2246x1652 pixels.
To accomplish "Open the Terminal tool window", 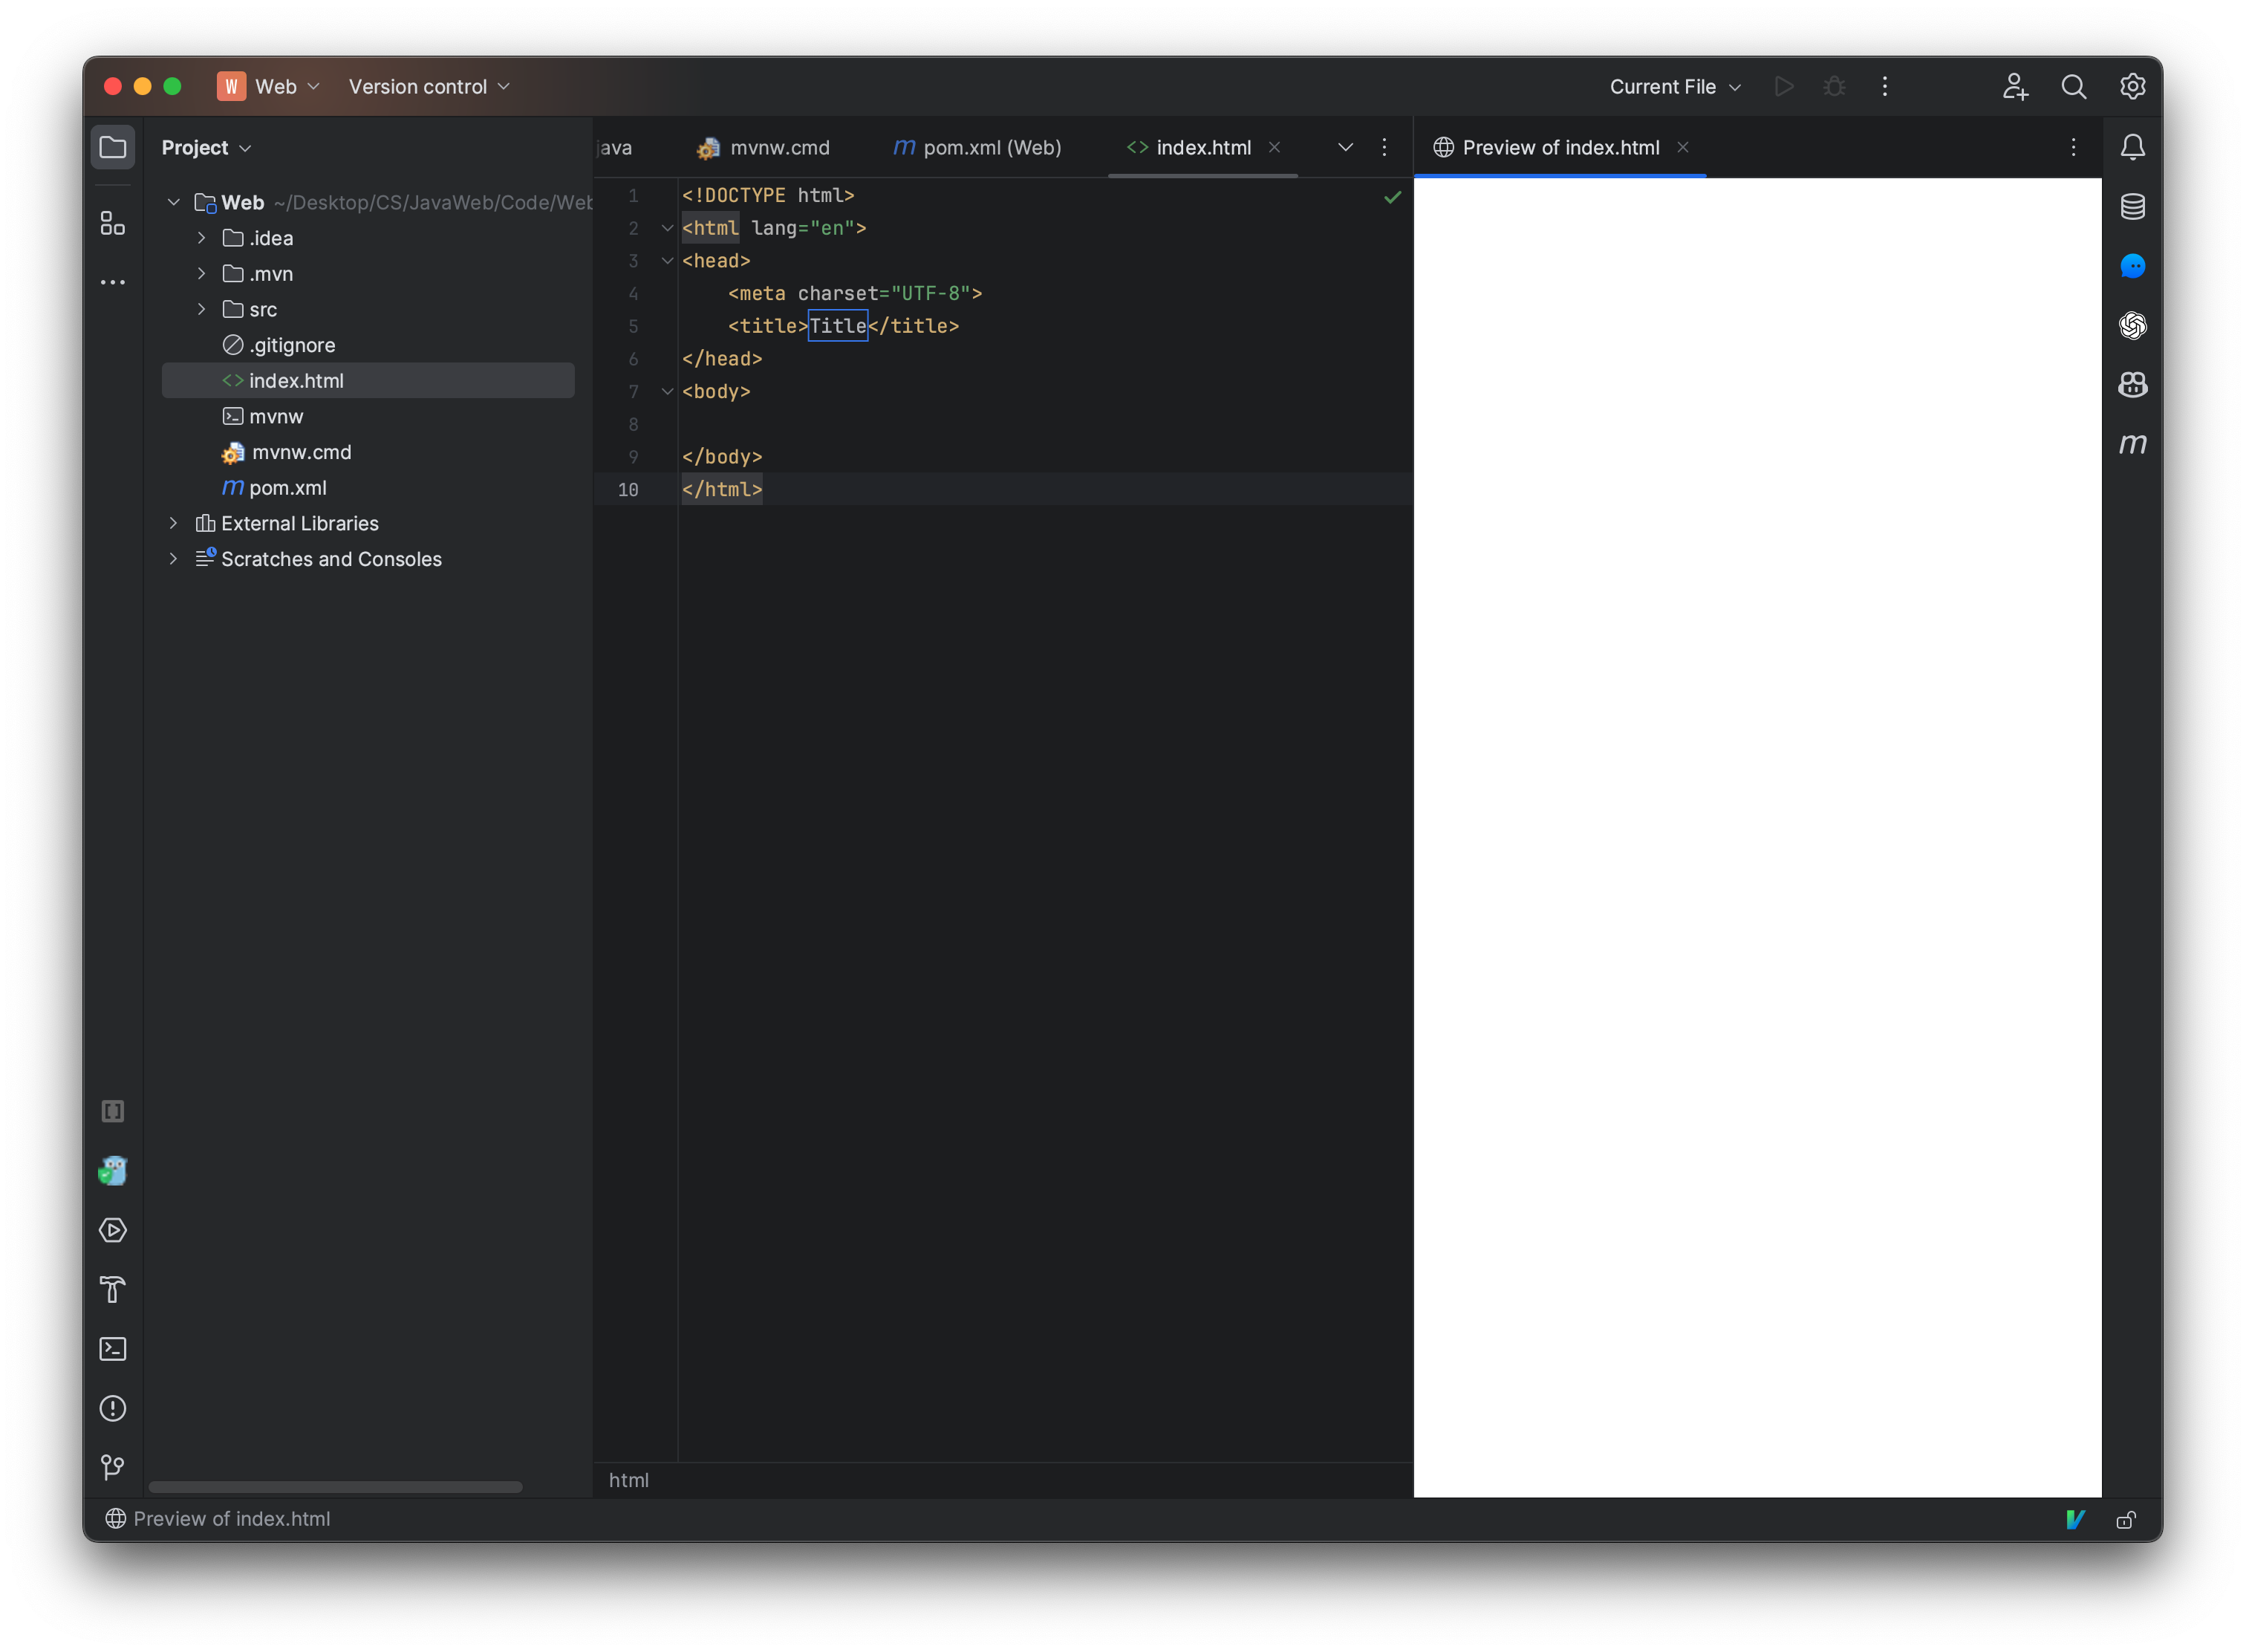I will [x=113, y=1349].
